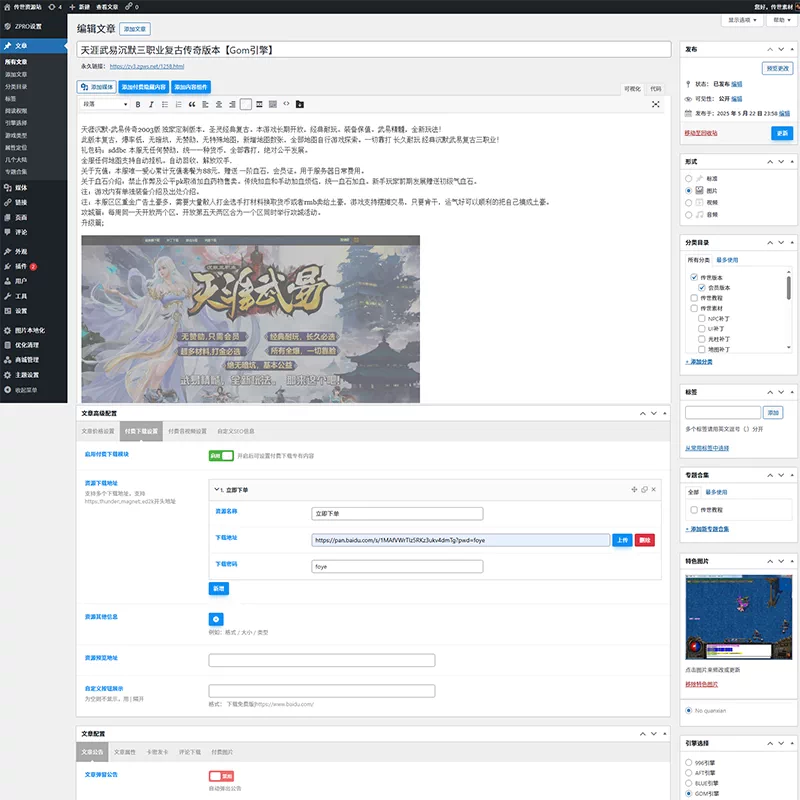Insert a numbered list

[x=178, y=105]
